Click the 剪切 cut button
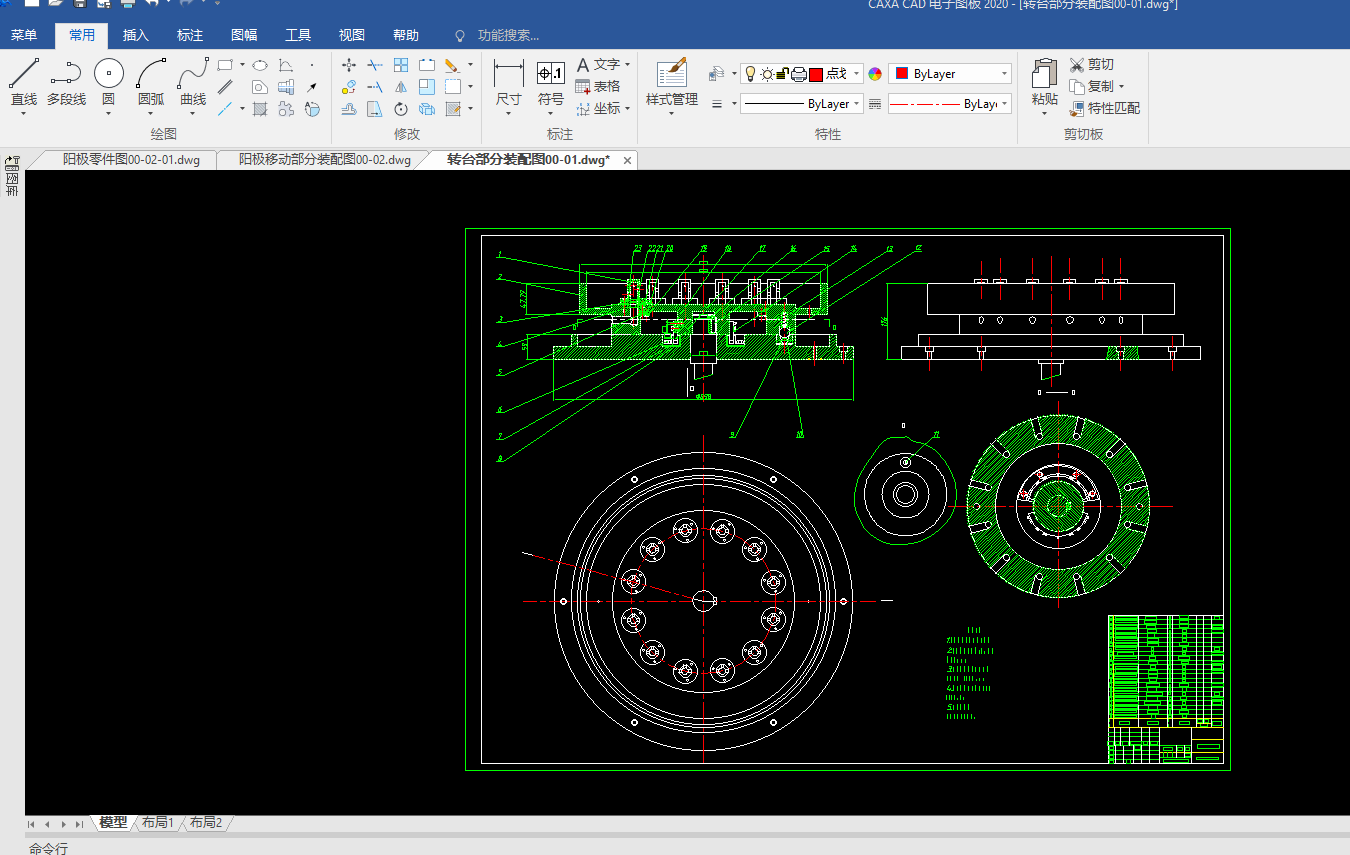Screen dimensions: 1350x855 click(1091, 65)
